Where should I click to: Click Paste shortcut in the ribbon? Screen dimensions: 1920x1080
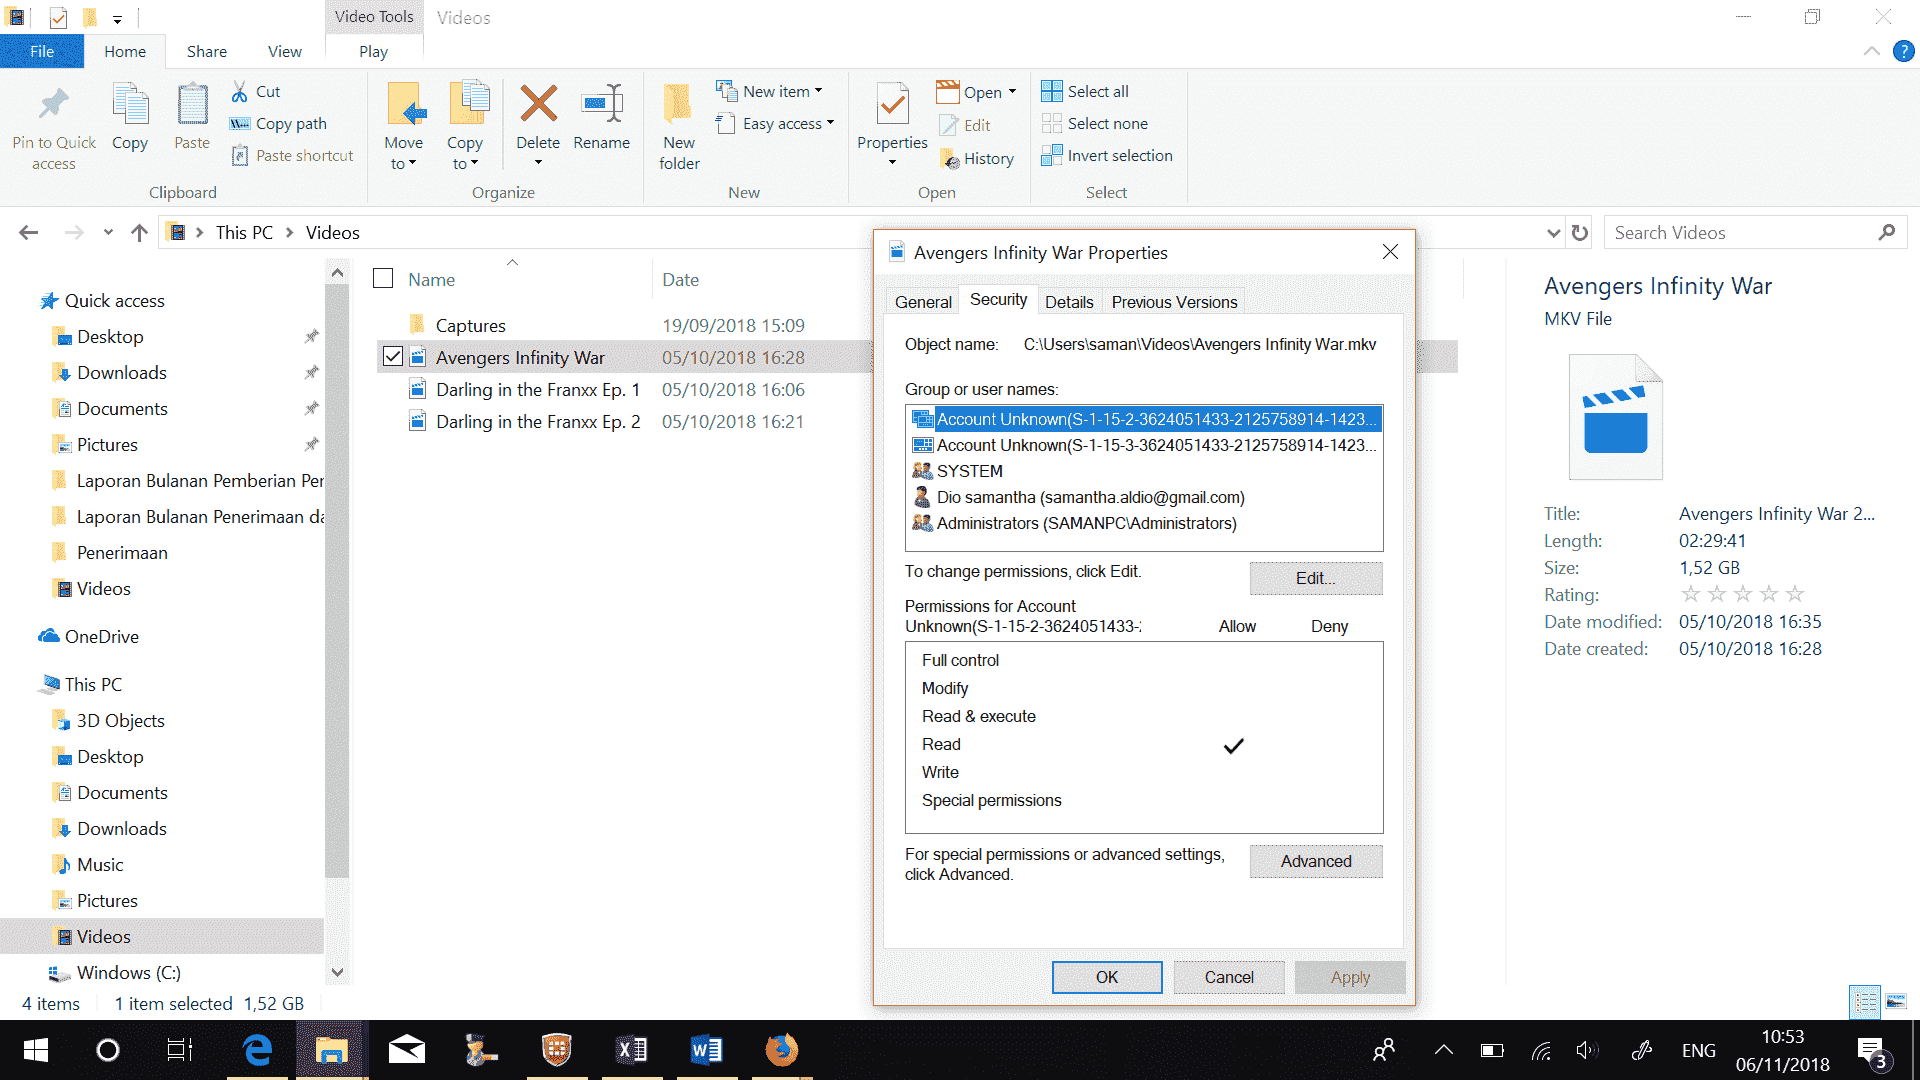293,155
